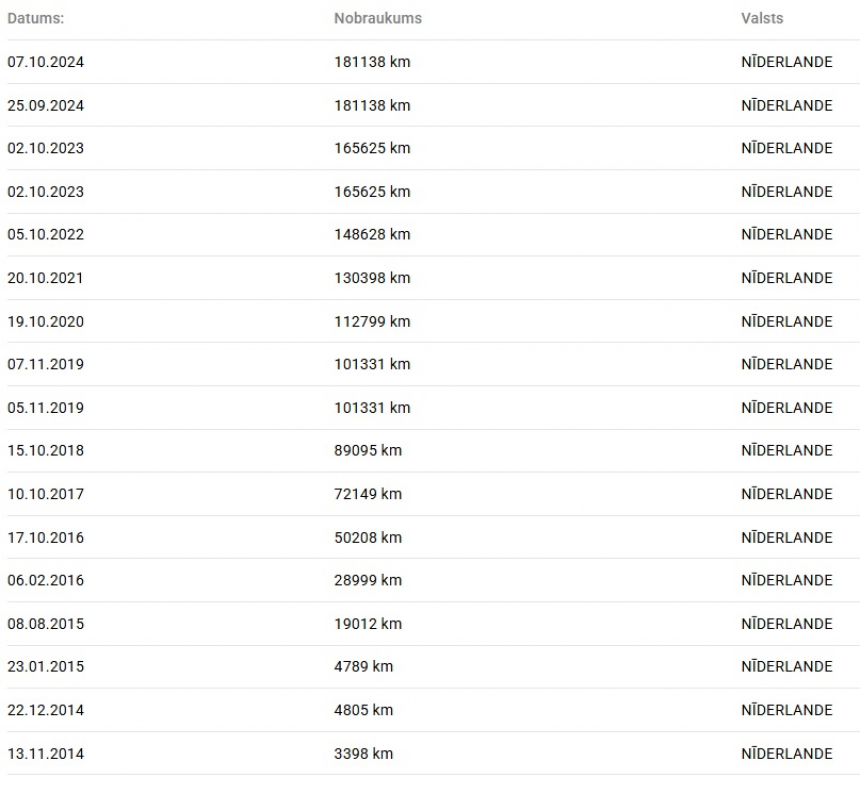Click the 28999 km mileage value

coord(368,580)
